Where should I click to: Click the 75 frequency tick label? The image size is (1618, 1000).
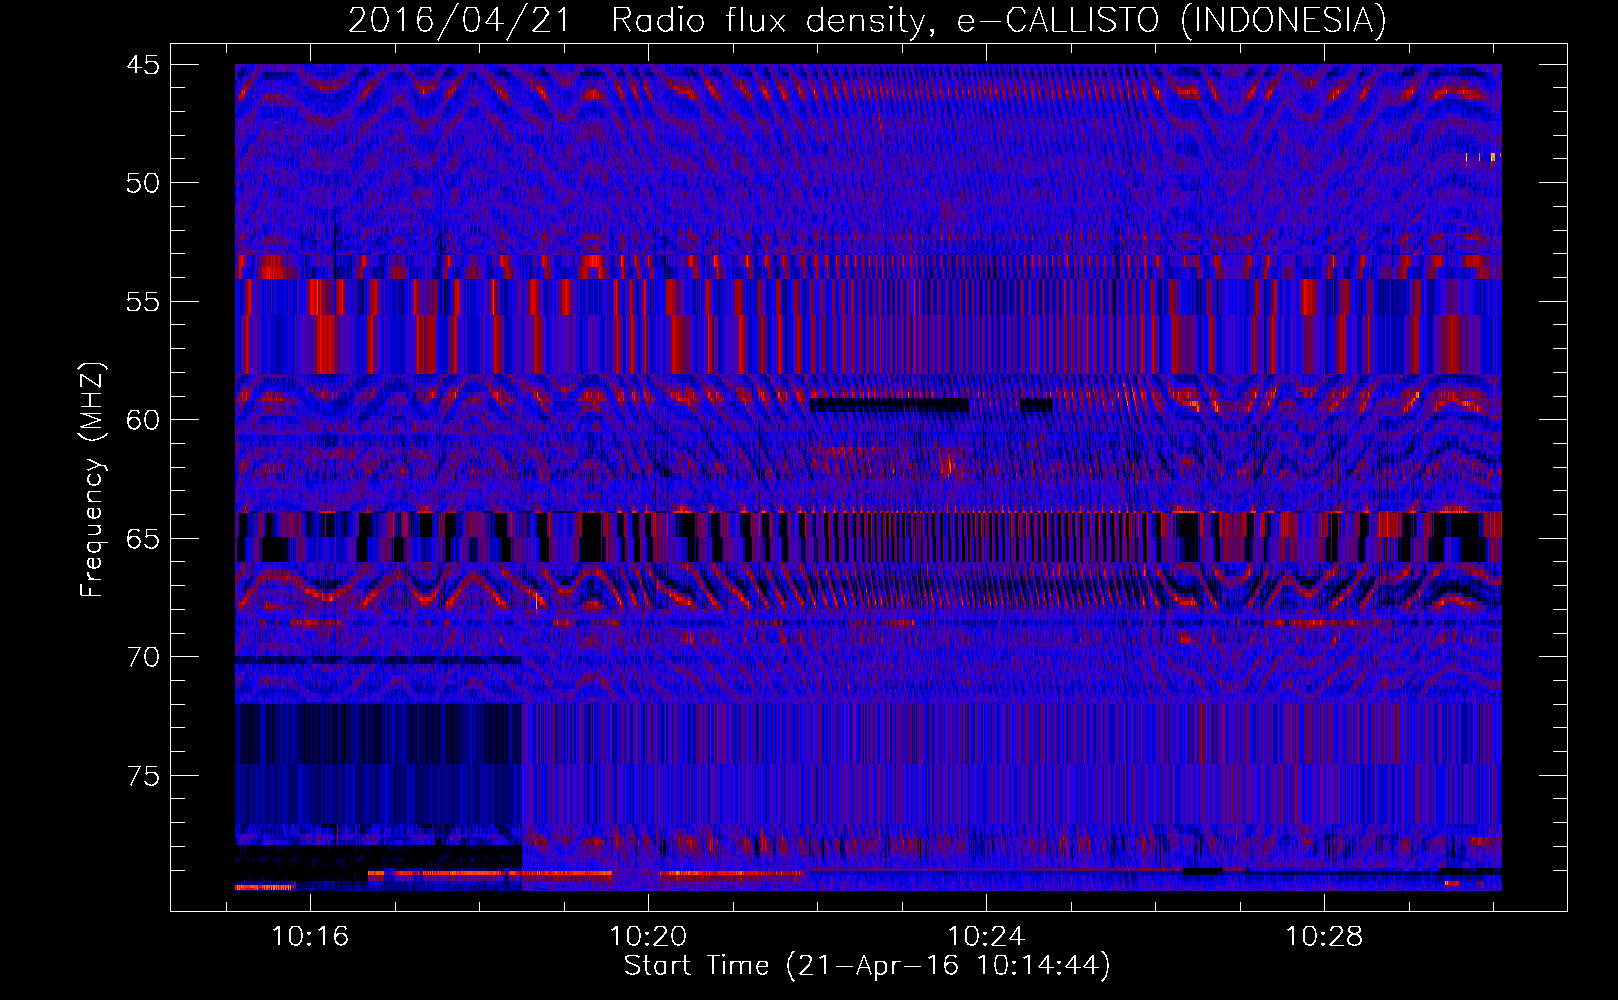click(142, 776)
